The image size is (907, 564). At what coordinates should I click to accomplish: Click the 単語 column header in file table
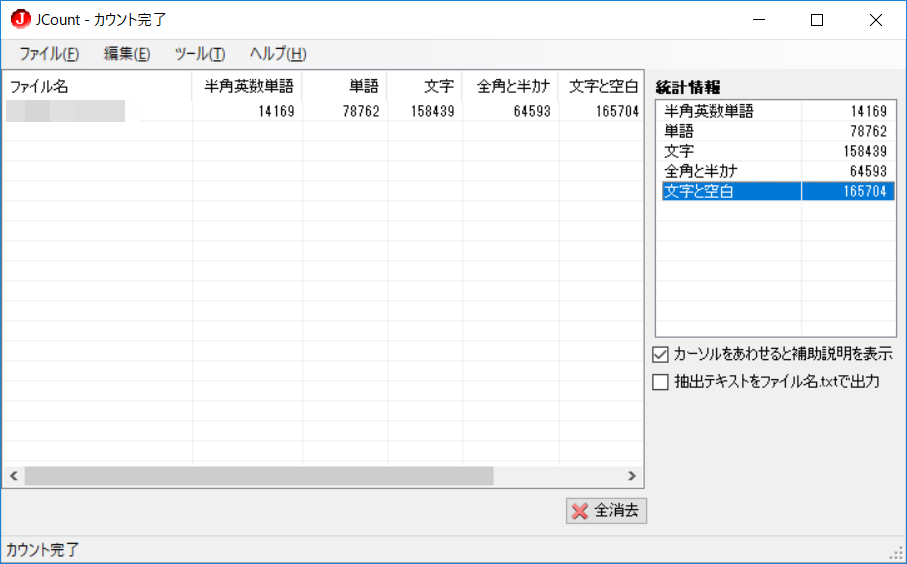tap(345, 86)
